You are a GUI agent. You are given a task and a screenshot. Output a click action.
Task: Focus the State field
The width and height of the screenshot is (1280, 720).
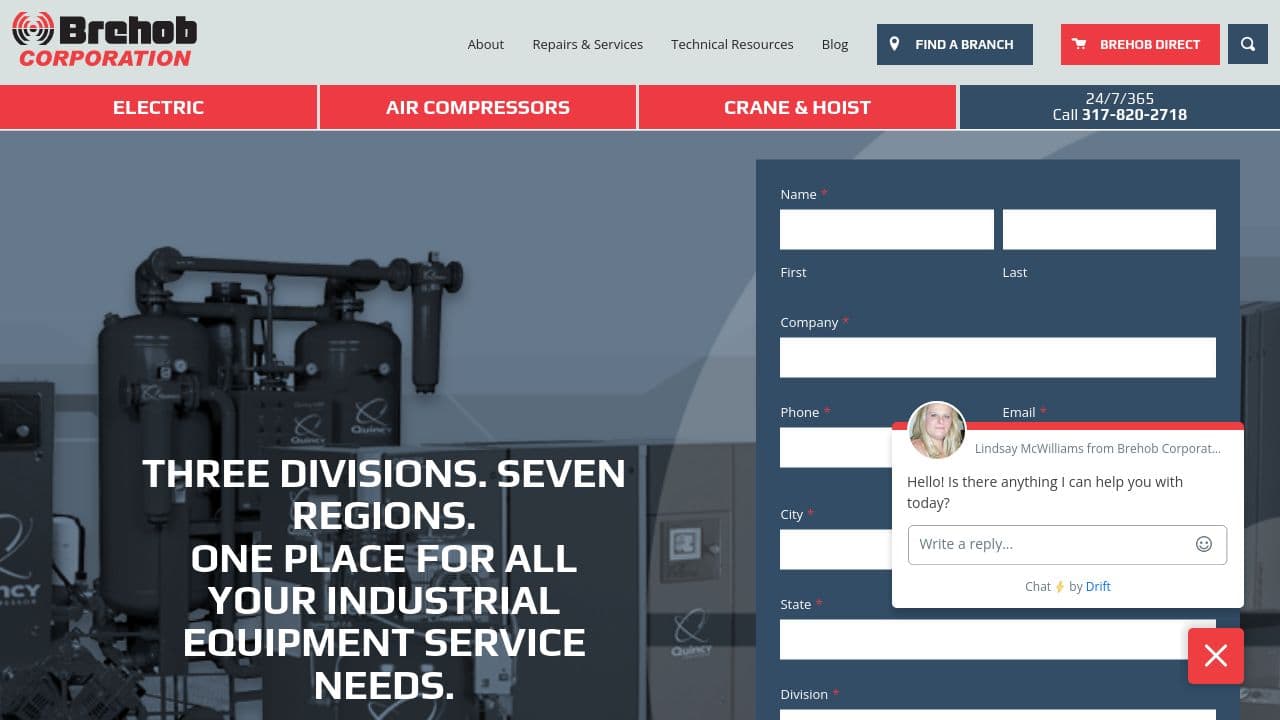998,639
